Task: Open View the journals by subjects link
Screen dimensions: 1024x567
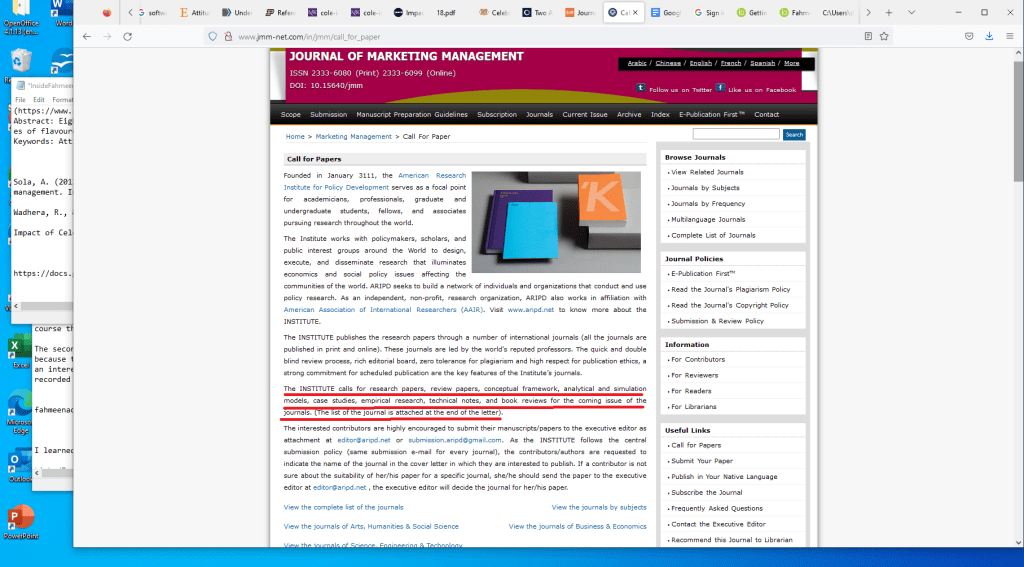Action: pyautogui.click(x=599, y=507)
